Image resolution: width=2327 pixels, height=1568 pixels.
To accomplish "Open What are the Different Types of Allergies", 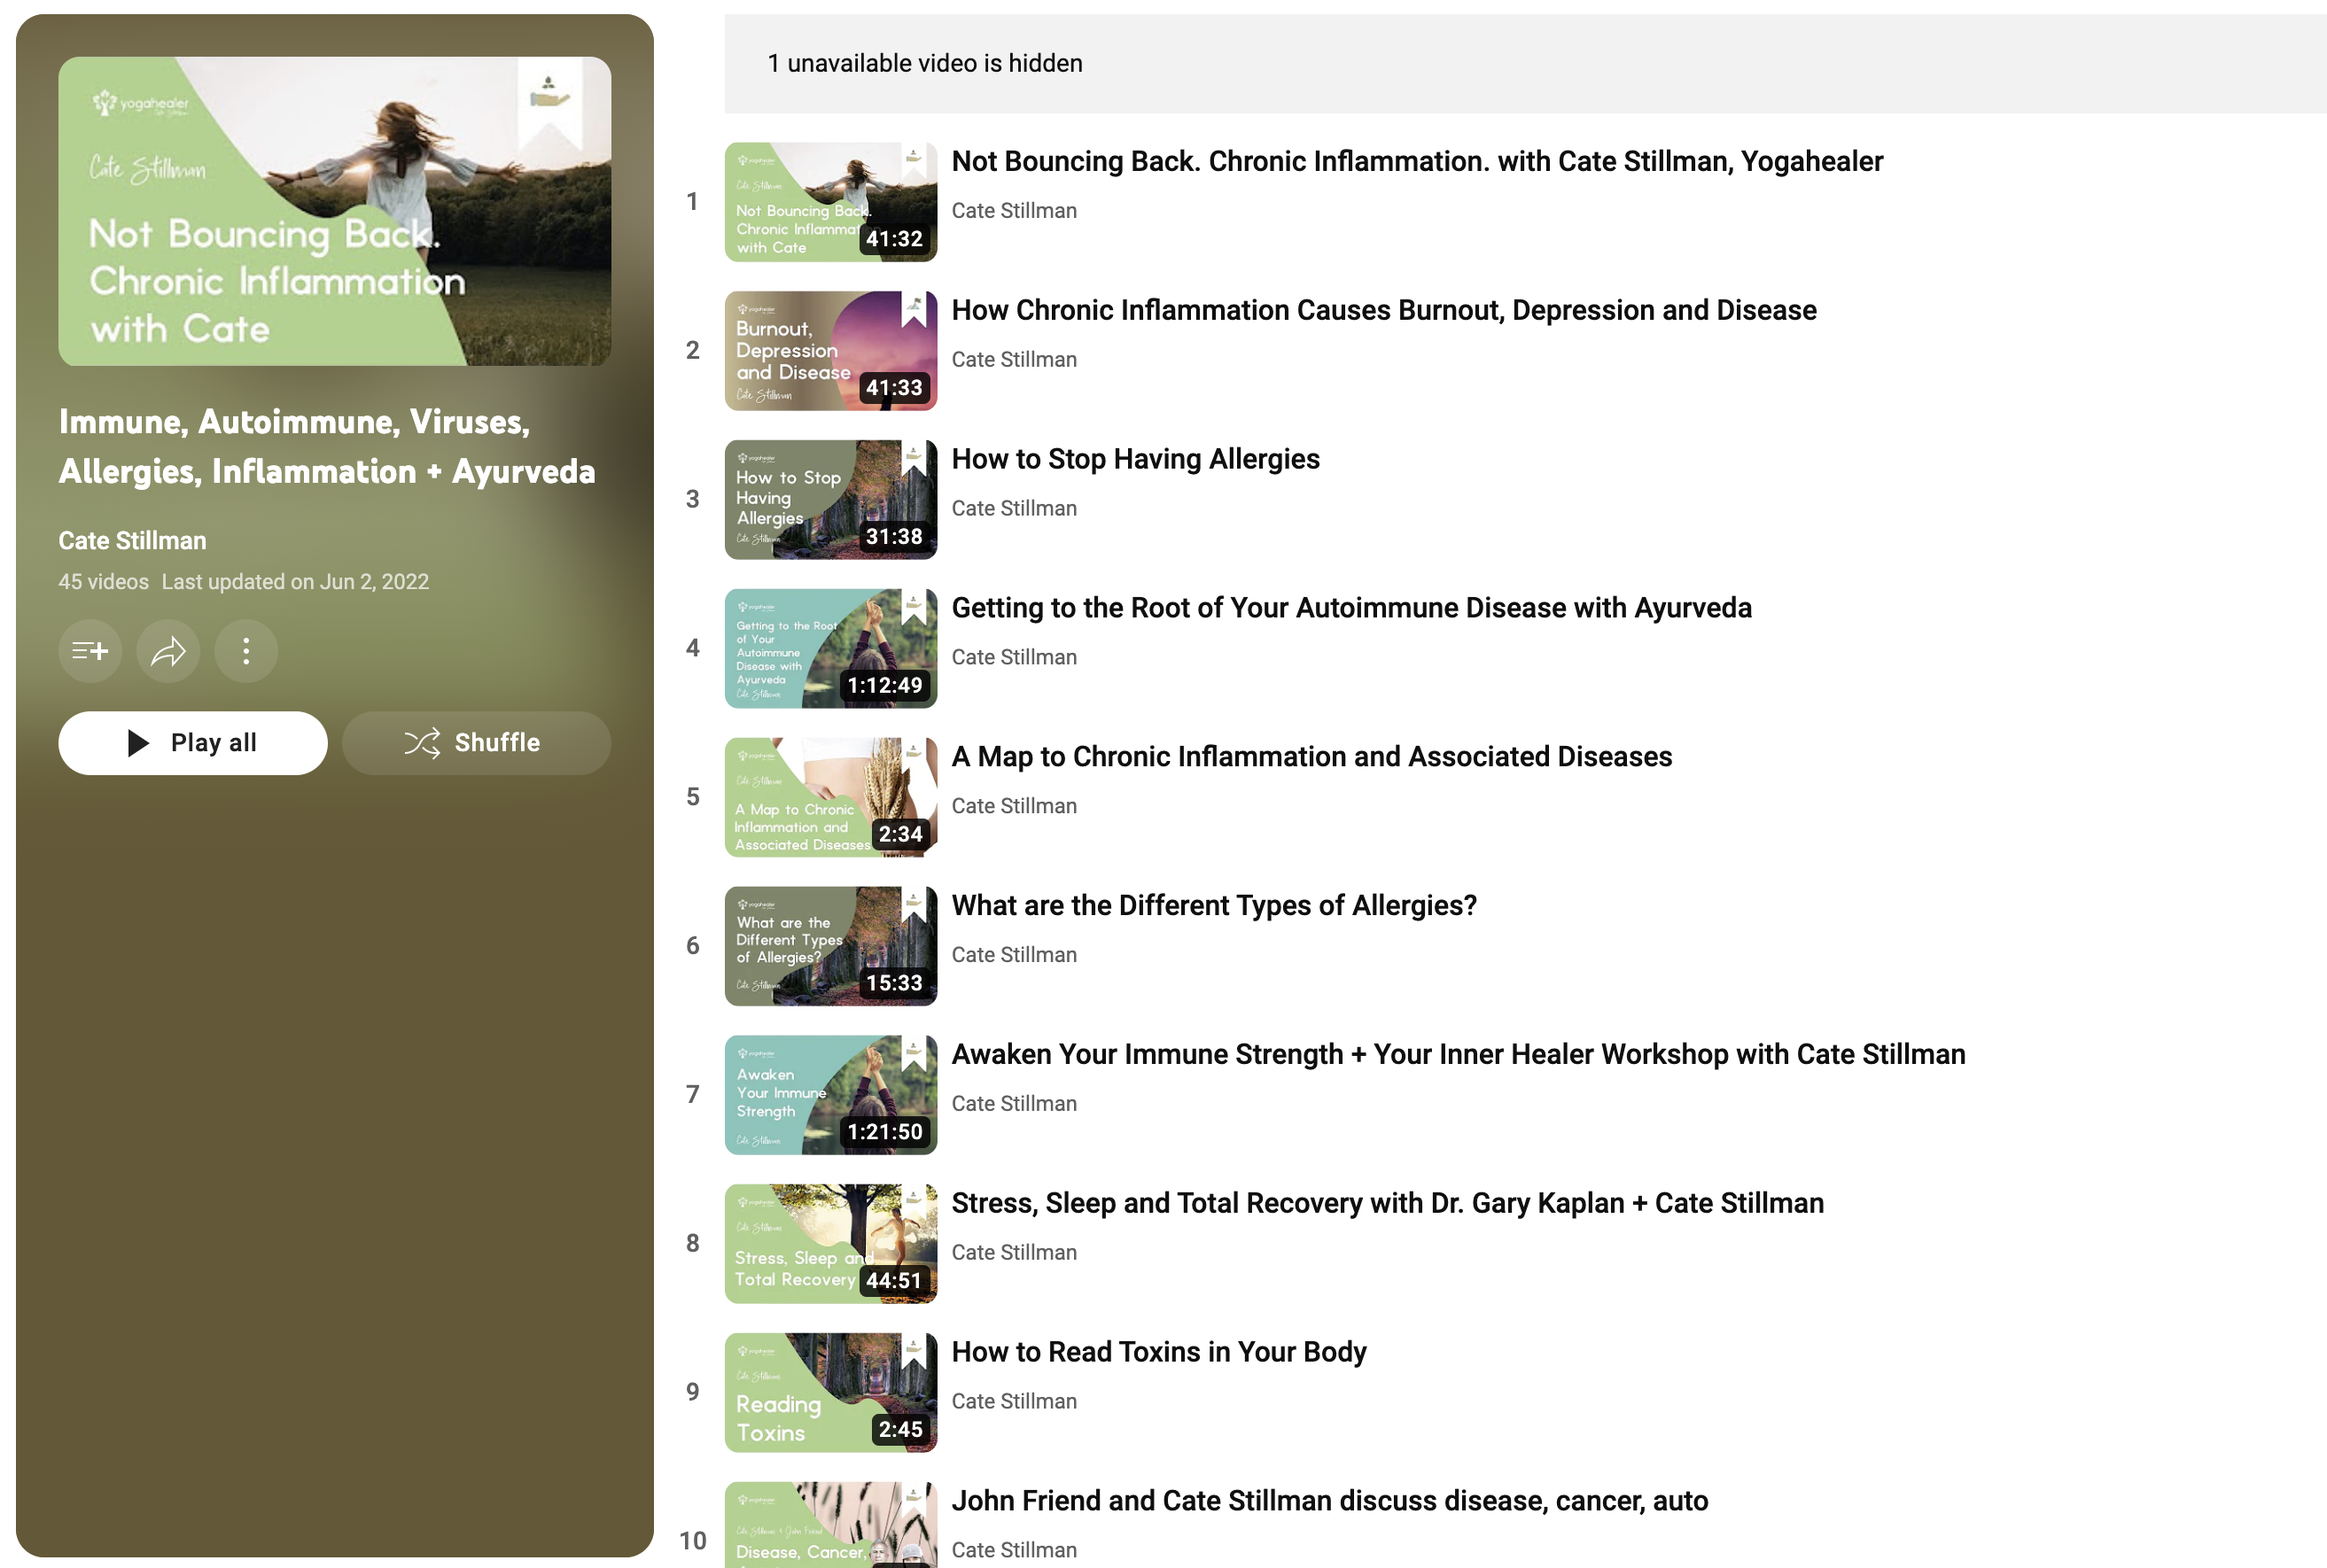I will [x=1213, y=905].
